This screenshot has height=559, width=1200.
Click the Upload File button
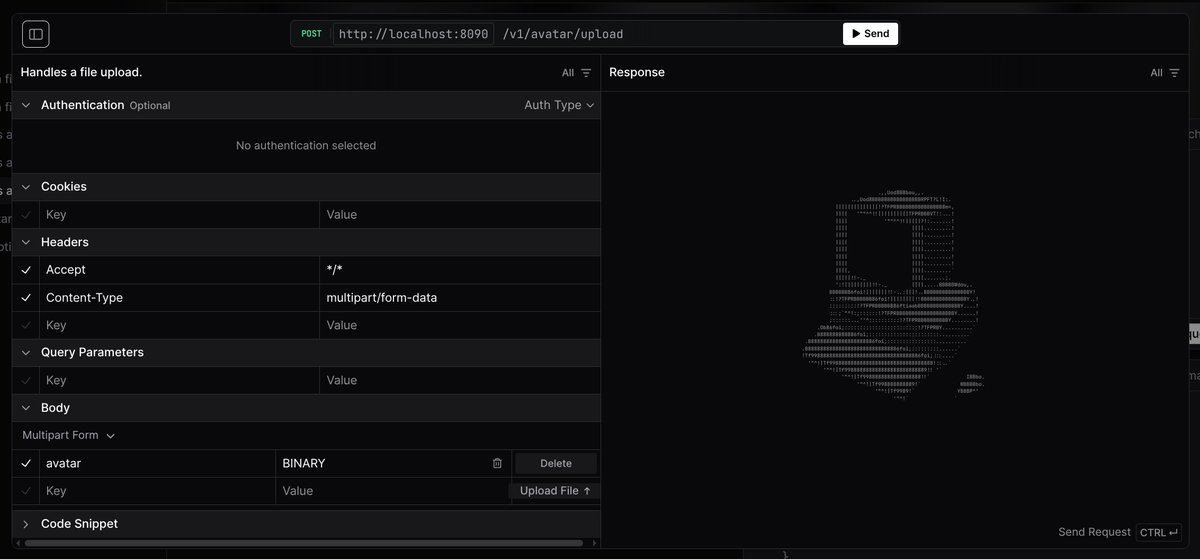tap(555, 491)
